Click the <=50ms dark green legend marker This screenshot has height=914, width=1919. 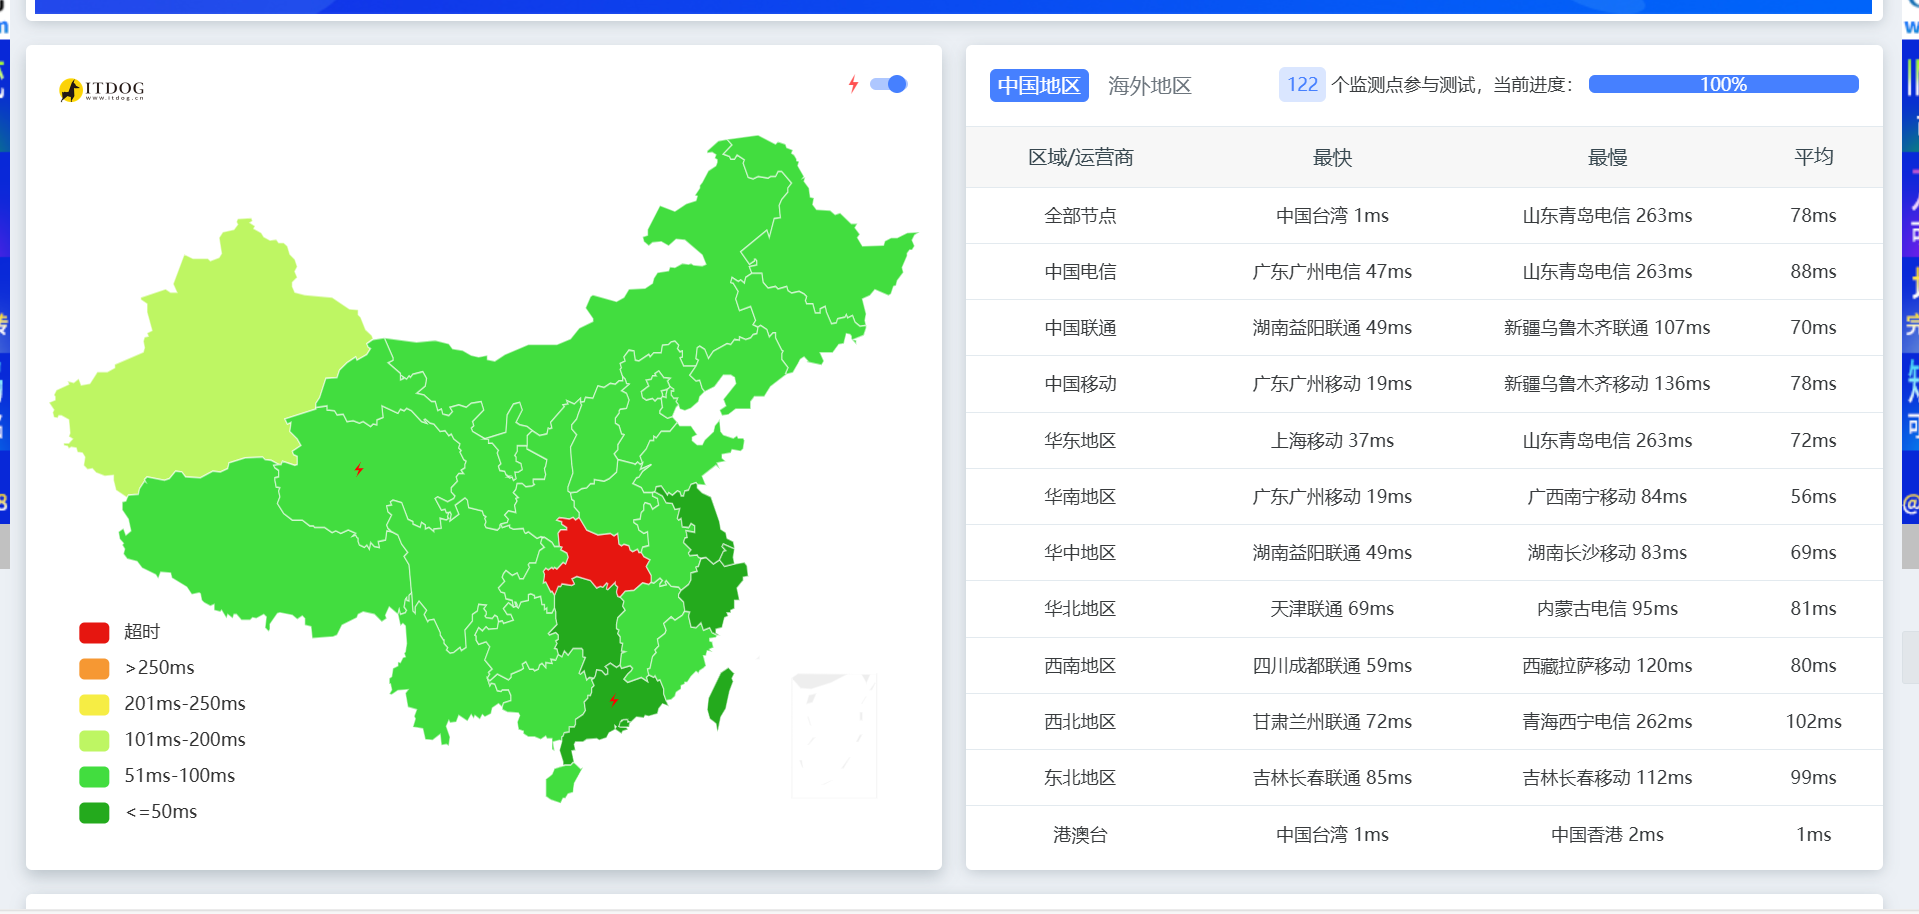(x=93, y=812)
